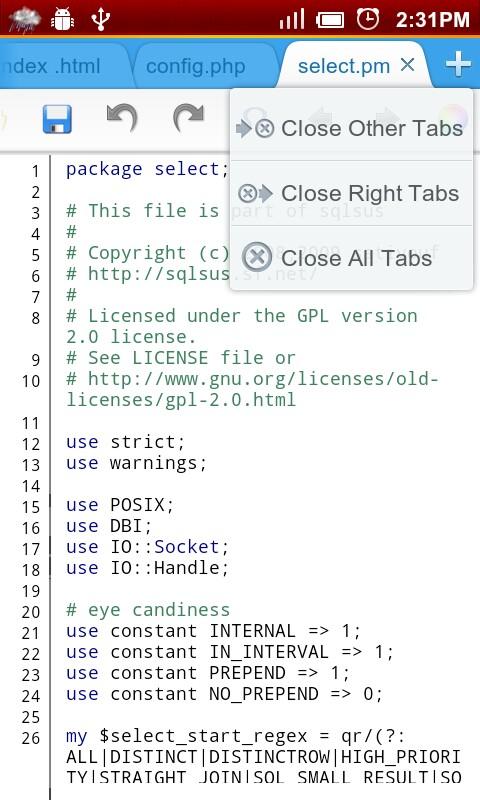480x800 pixels.
Task: Click the Close Right Tabs arrow icon
Action: coord(255,193)
